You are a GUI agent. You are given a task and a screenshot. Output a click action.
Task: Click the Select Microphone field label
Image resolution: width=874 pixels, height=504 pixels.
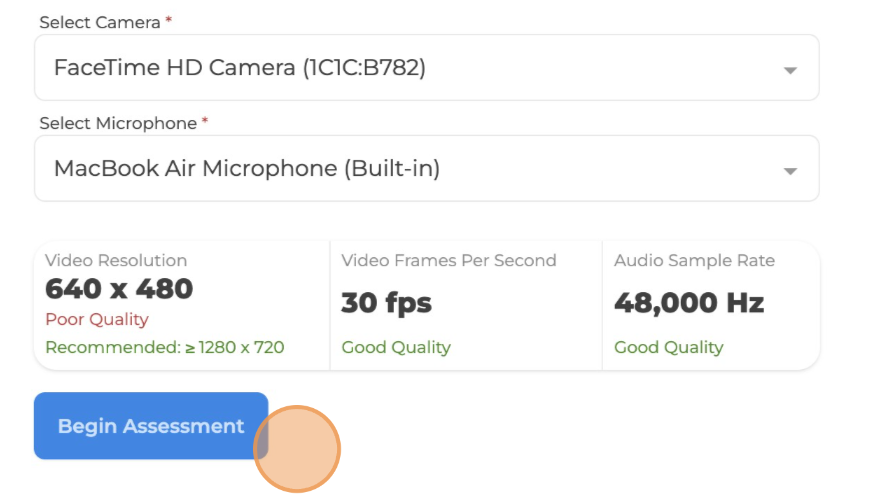point(117,123)
